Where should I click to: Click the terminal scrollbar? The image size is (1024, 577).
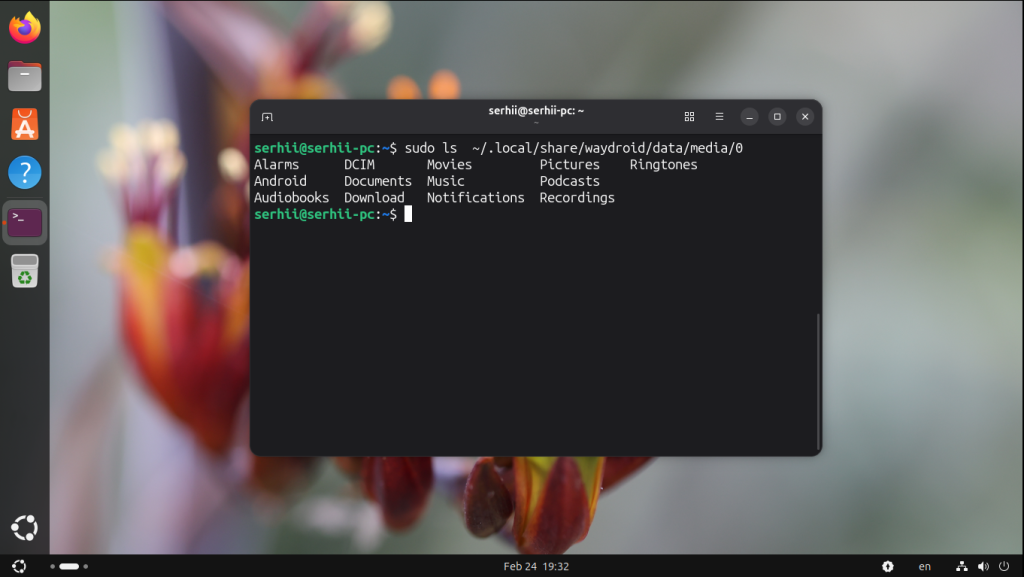click(818, 380)
